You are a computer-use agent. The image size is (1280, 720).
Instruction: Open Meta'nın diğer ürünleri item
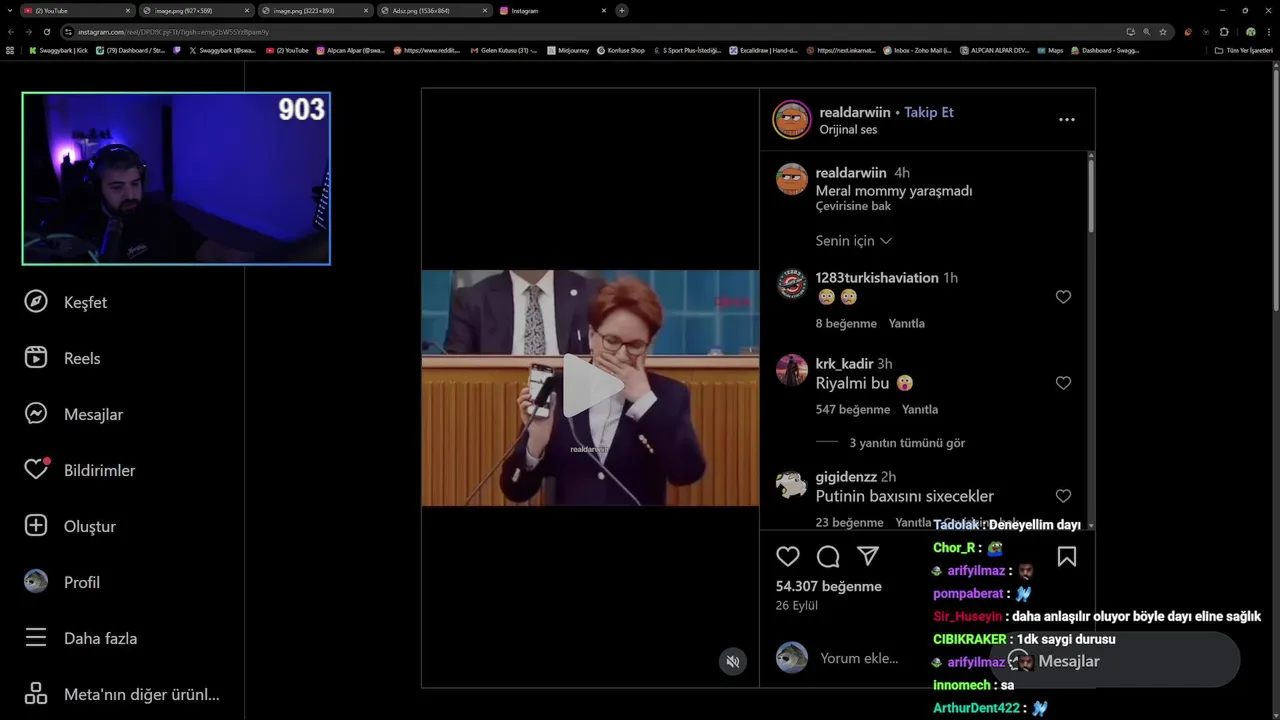(x=122, y=694)
